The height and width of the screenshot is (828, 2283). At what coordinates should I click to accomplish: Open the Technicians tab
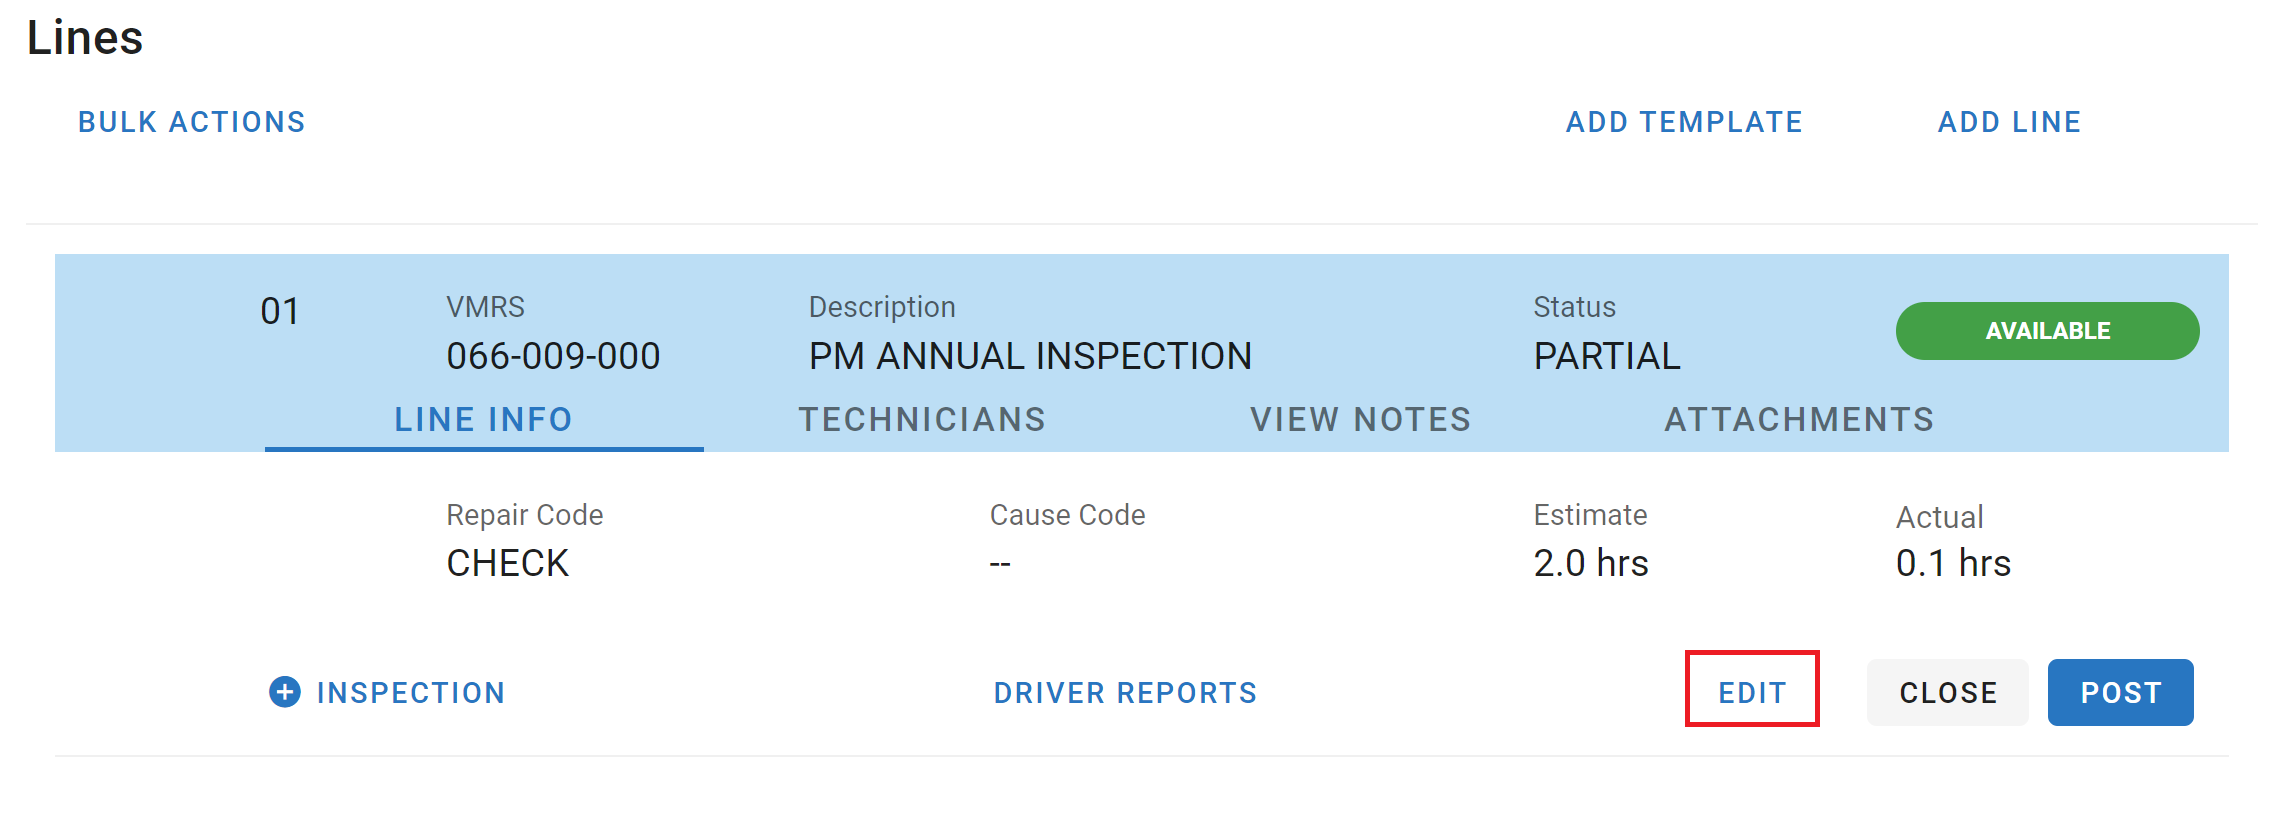point(922,420)
